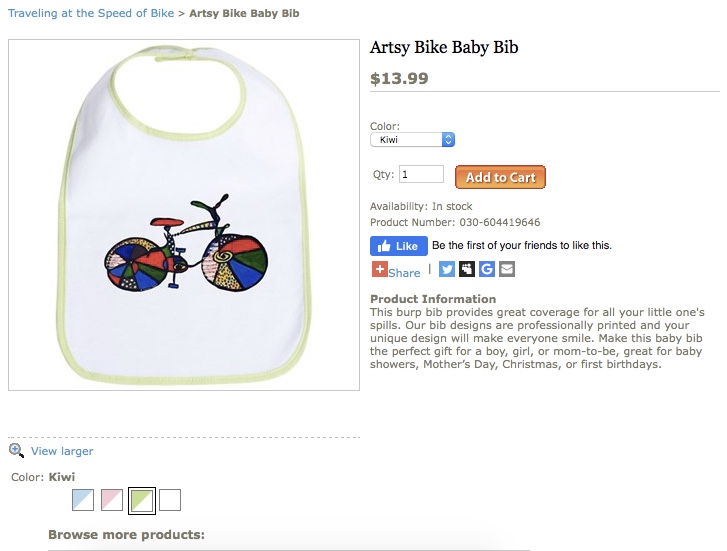Viewport: 727px width, 551px height.
Task: Select the pink color swatch
Action: [112, 500]
